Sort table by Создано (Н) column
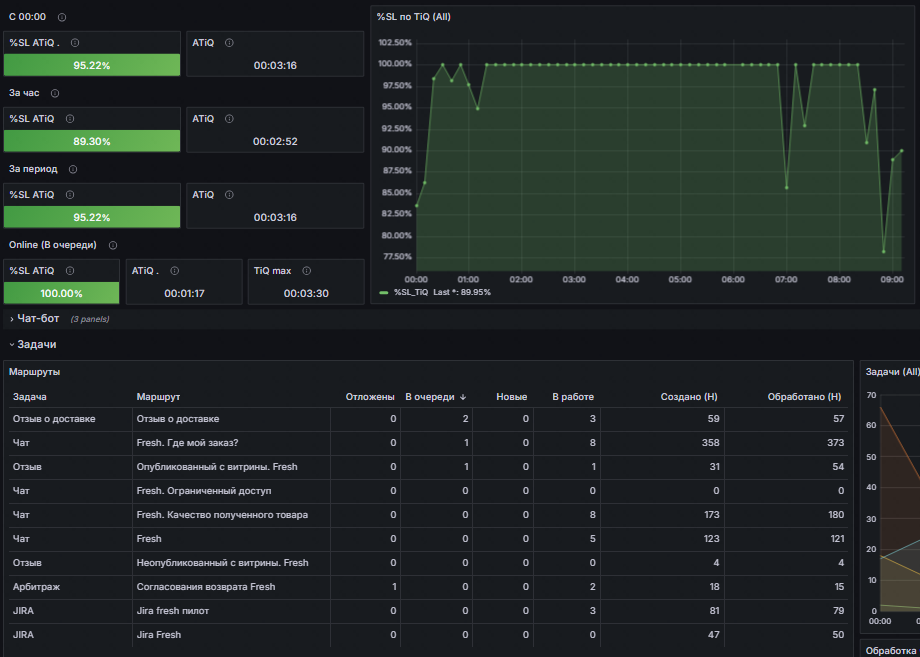This screenshot has width=920, height=657. pos(689,397)
